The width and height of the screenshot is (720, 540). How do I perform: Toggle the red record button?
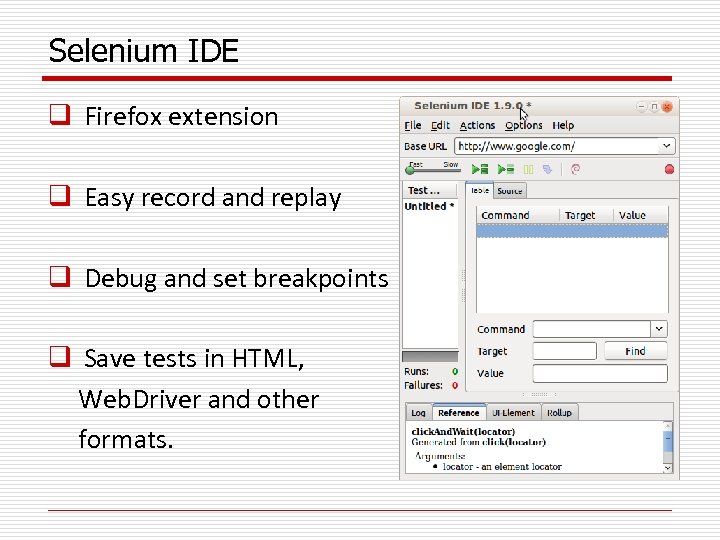click(669, 169)
